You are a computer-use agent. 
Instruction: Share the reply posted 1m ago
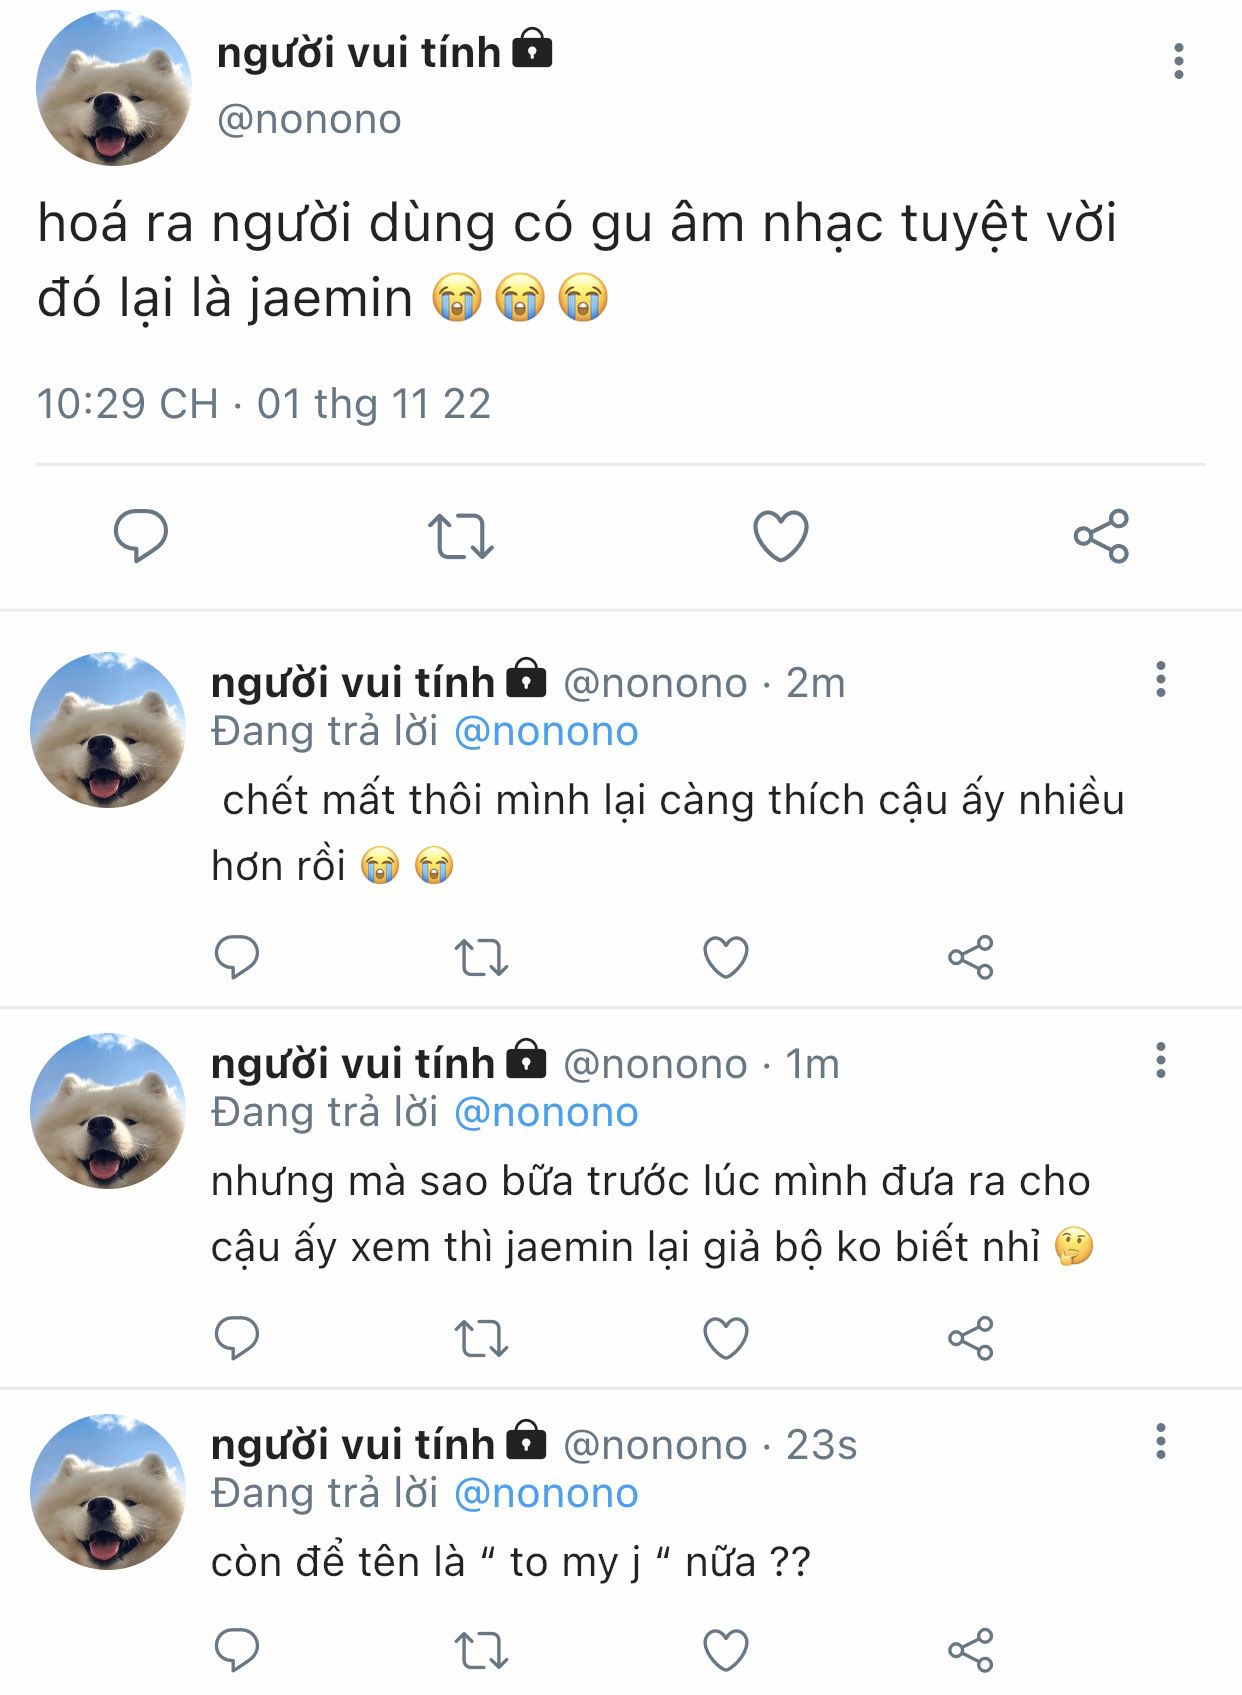click(x=970, y=1338)
